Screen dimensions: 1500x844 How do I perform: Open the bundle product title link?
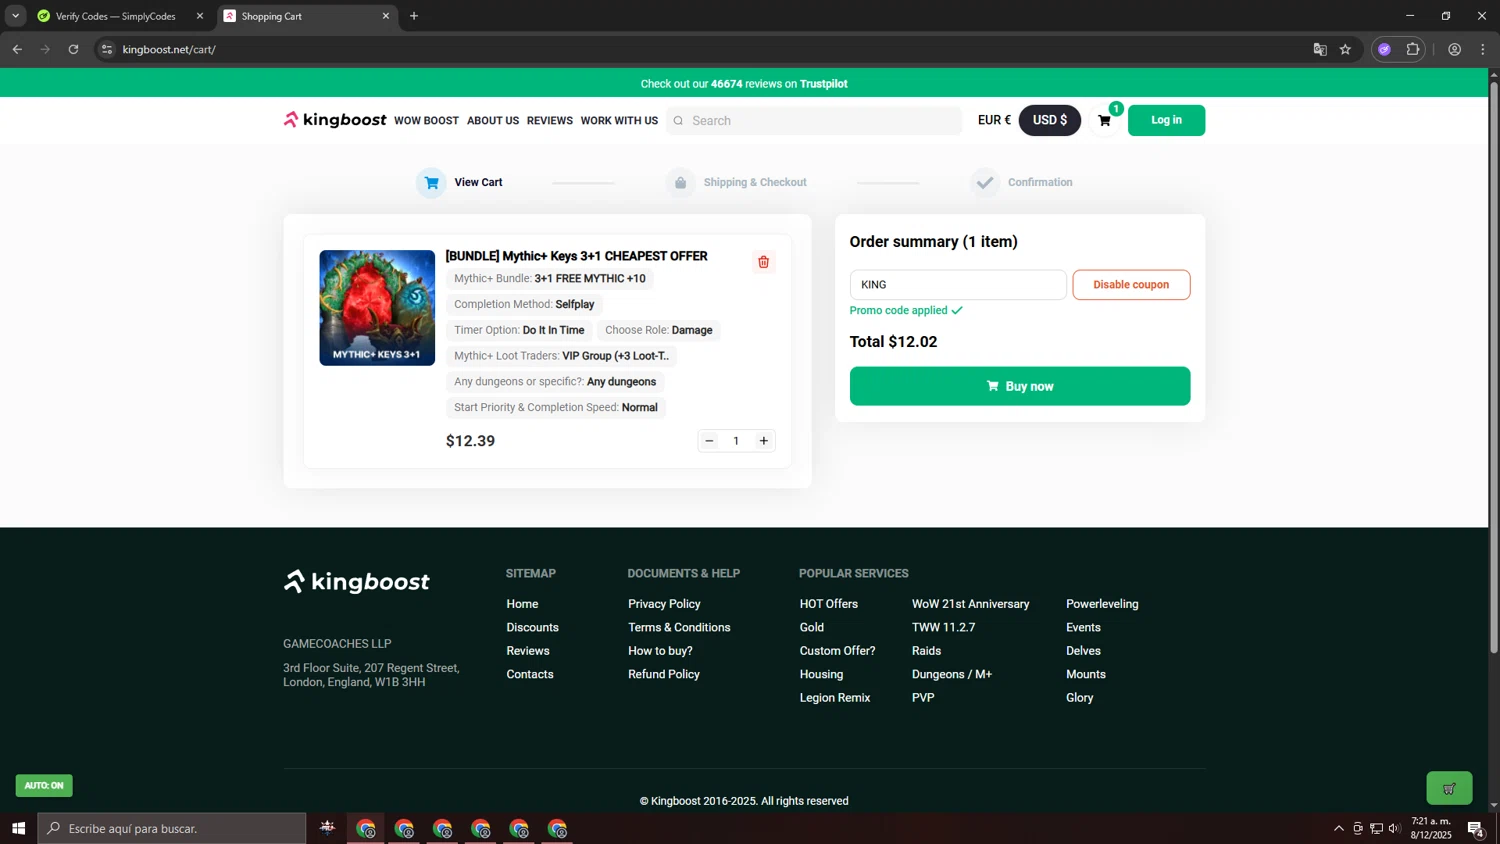[576, 256]
